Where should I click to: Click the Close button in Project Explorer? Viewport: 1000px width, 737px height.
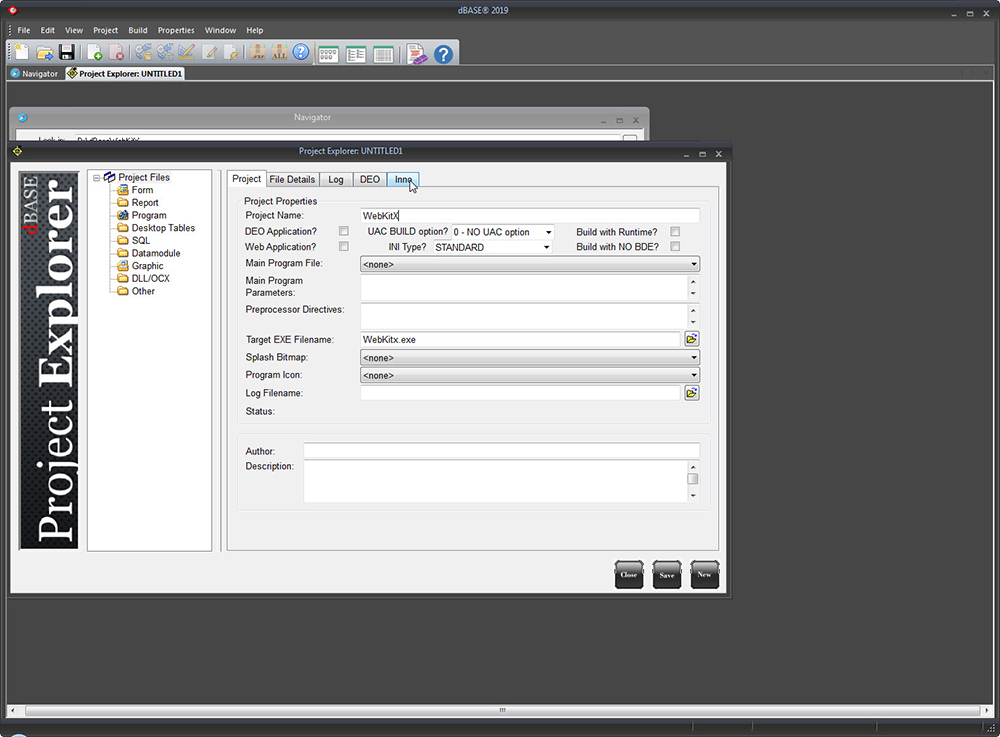pos(629,574)
